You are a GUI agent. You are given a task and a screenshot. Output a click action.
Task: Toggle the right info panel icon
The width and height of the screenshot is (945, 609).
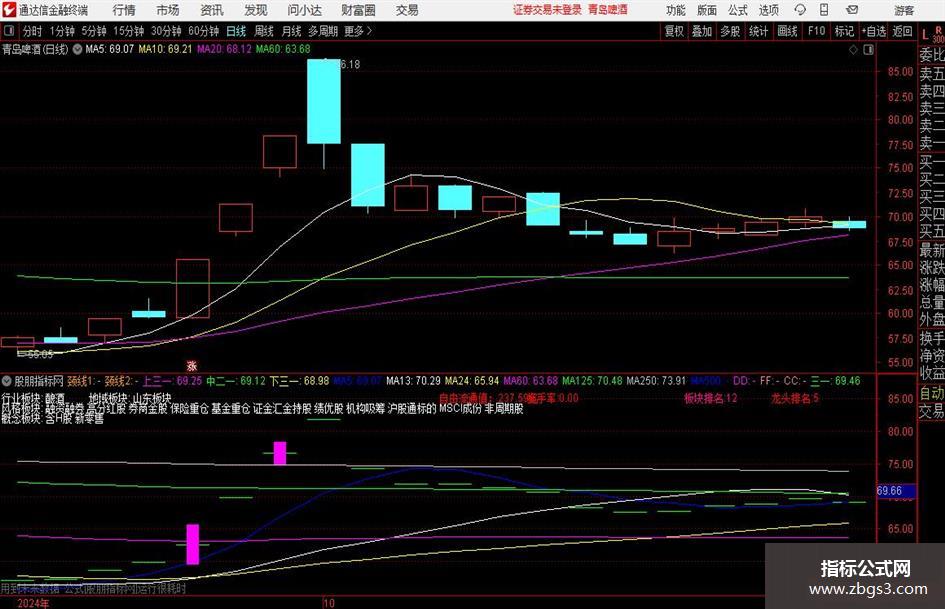coord(868,50)
